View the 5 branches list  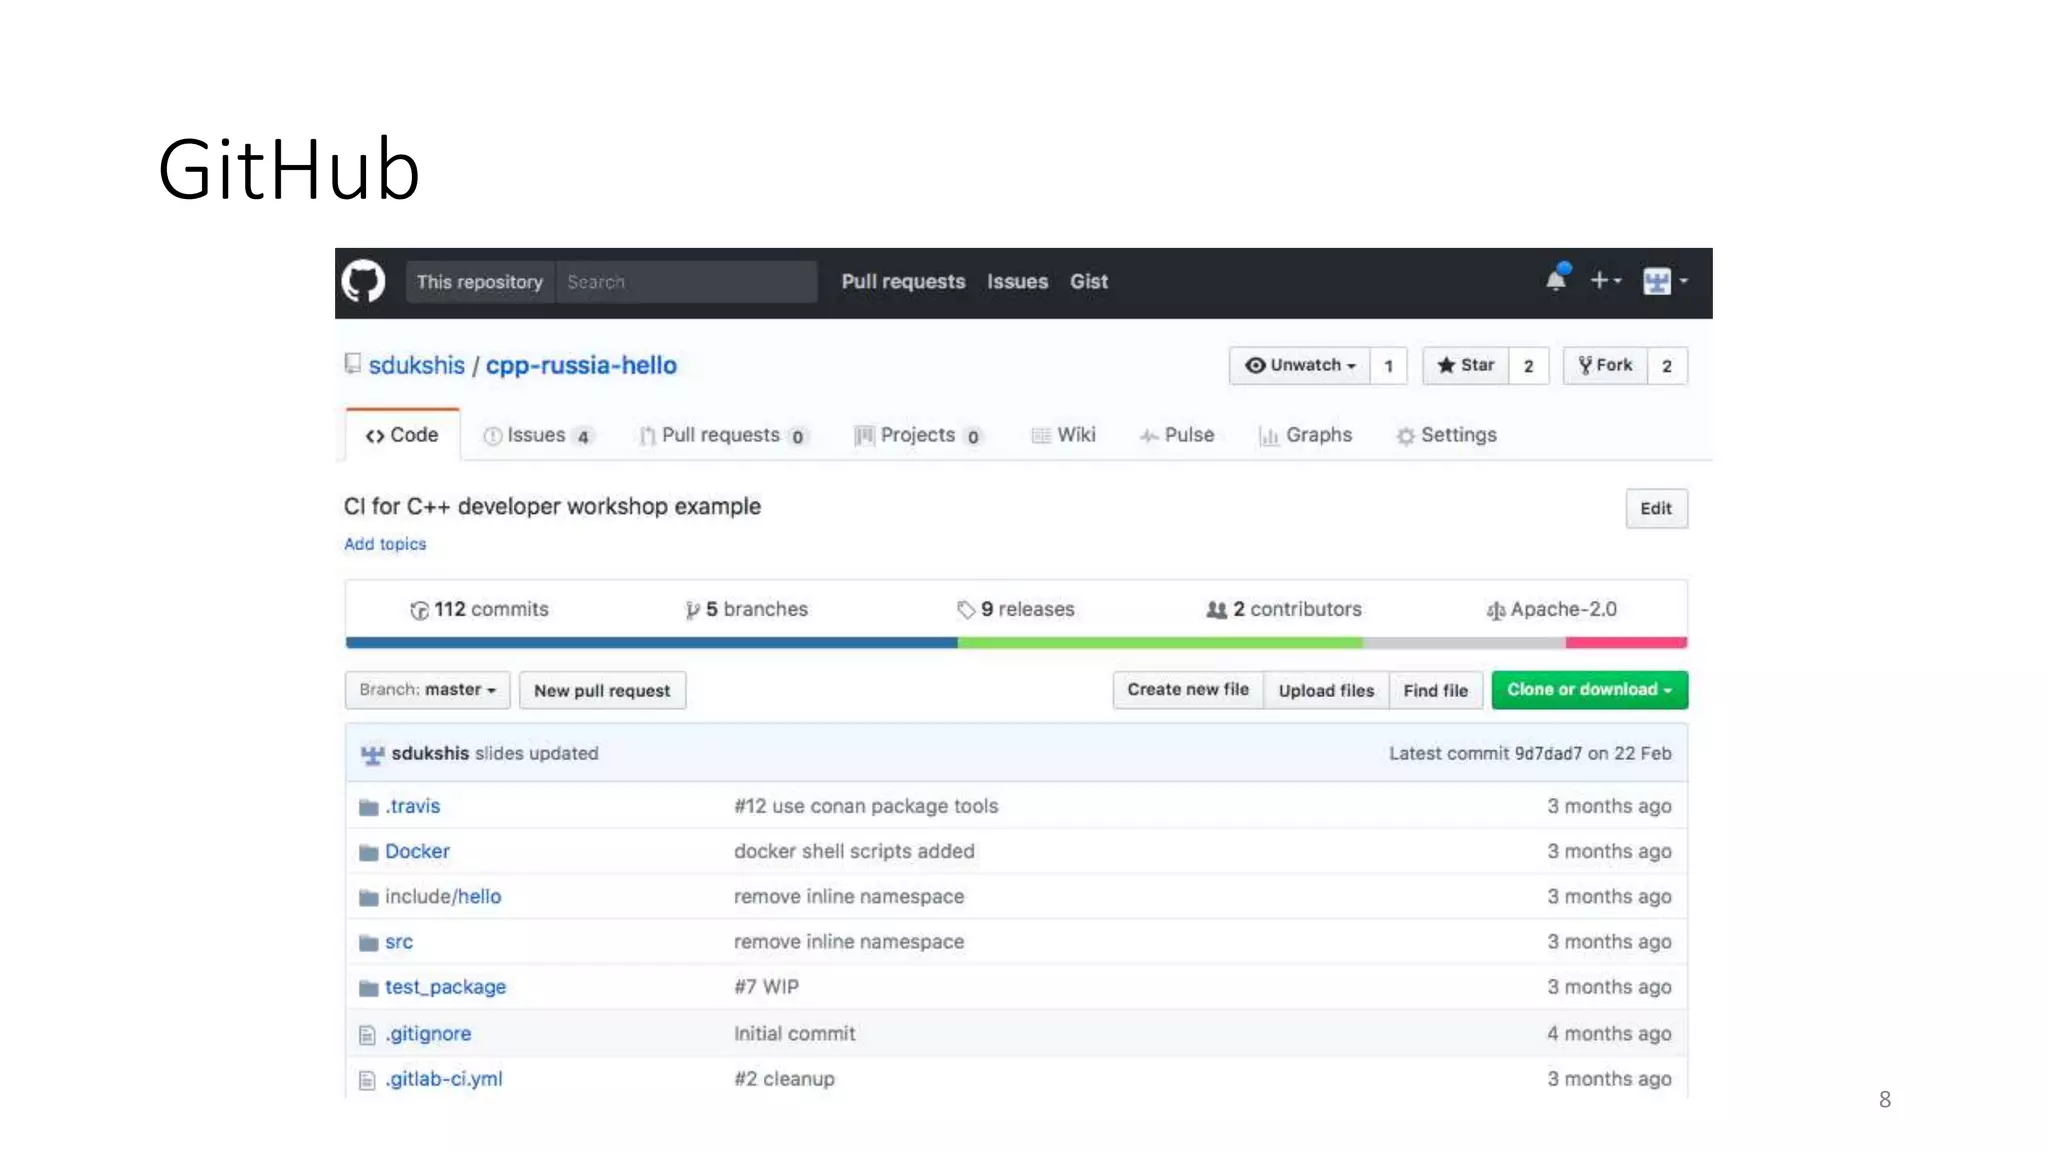(746, 609)
